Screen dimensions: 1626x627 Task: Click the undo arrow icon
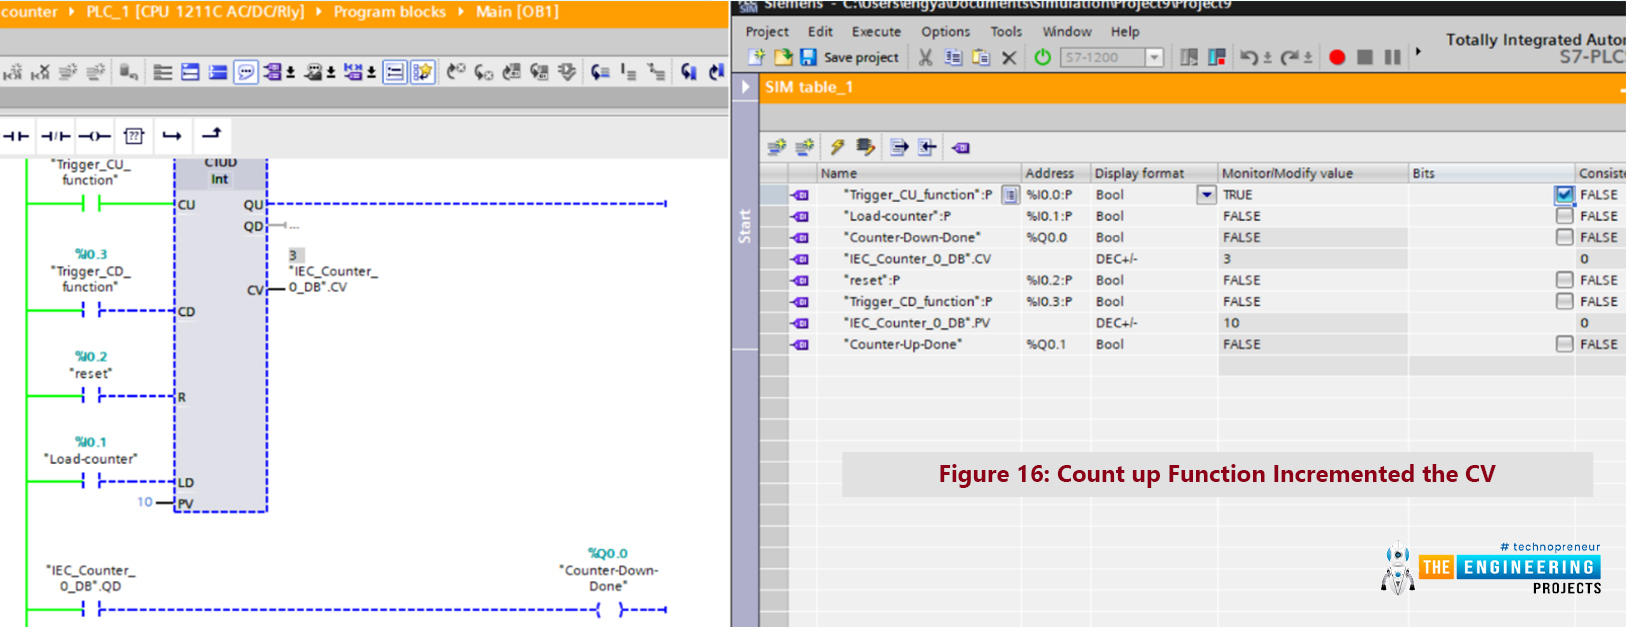point(1249,57)
